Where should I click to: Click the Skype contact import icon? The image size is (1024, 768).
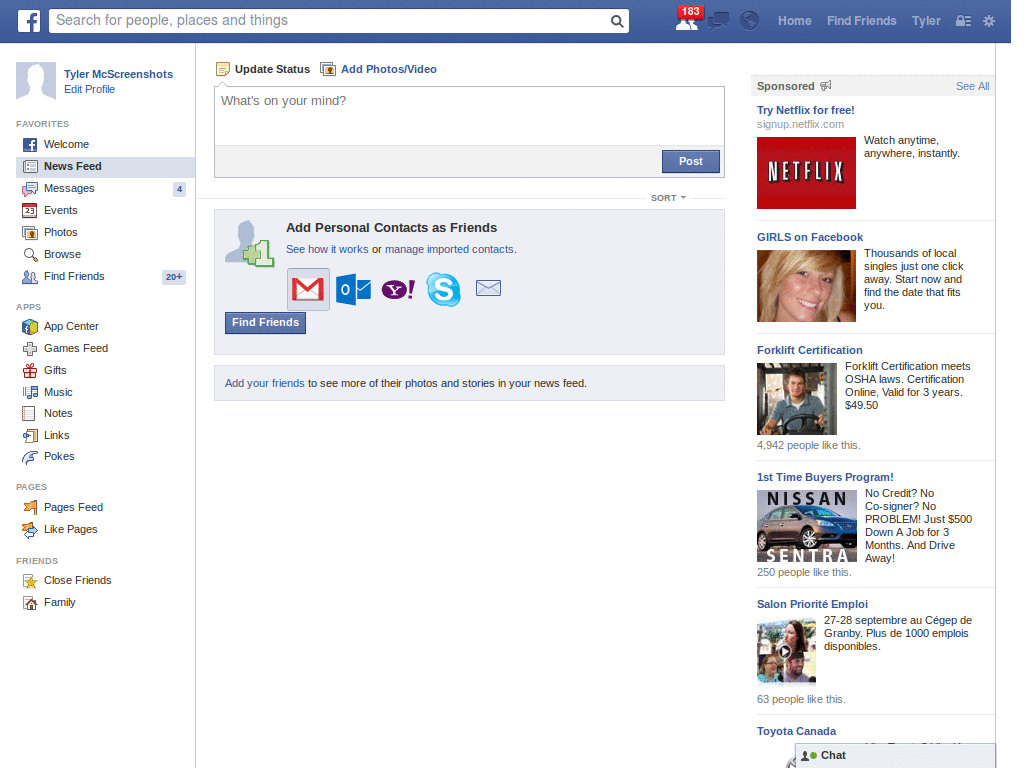click(x=443, y=289)
